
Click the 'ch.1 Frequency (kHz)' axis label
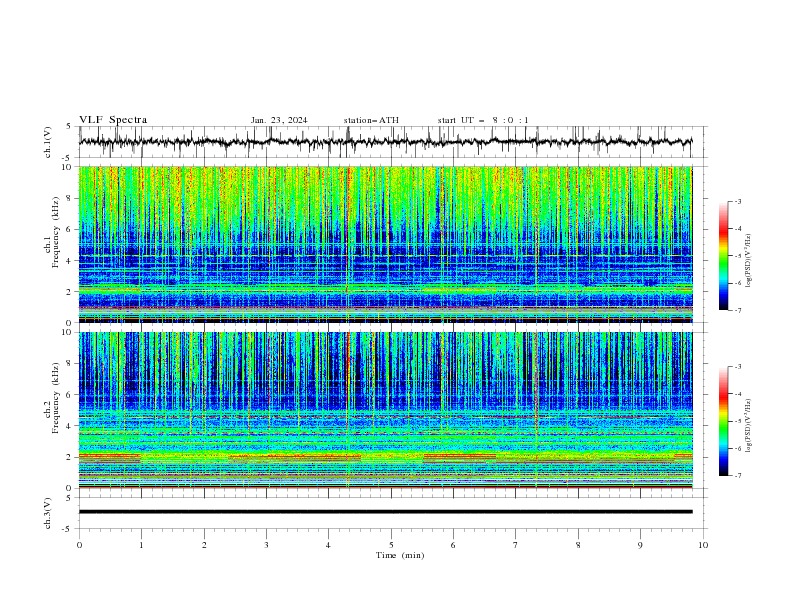click(52, 233)
